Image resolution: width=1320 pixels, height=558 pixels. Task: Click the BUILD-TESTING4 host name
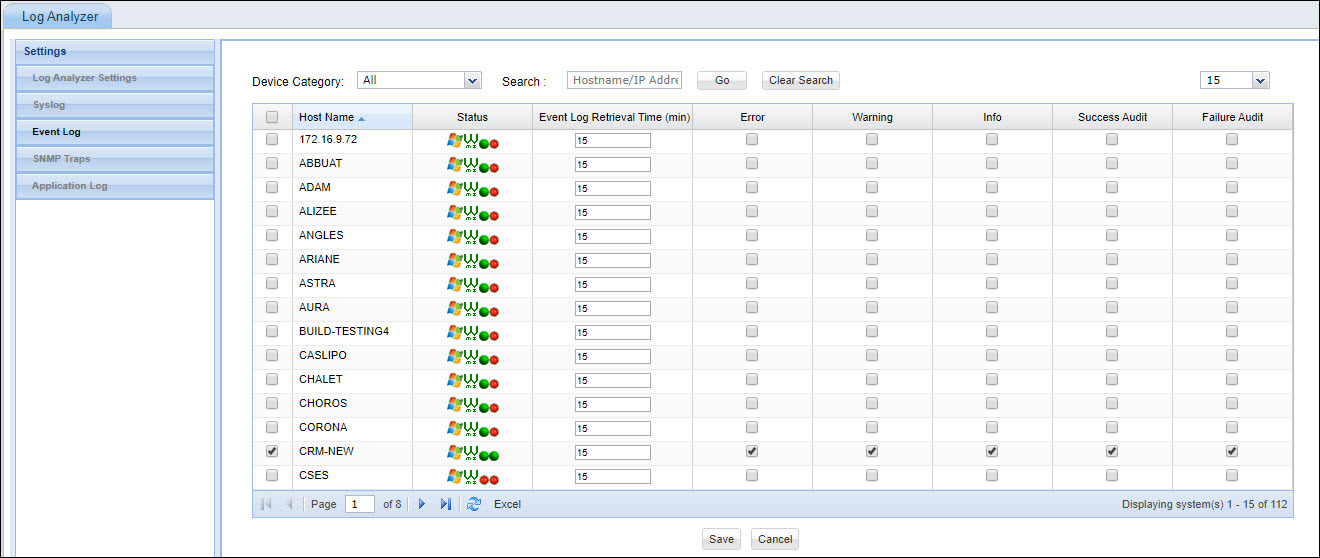344,331
